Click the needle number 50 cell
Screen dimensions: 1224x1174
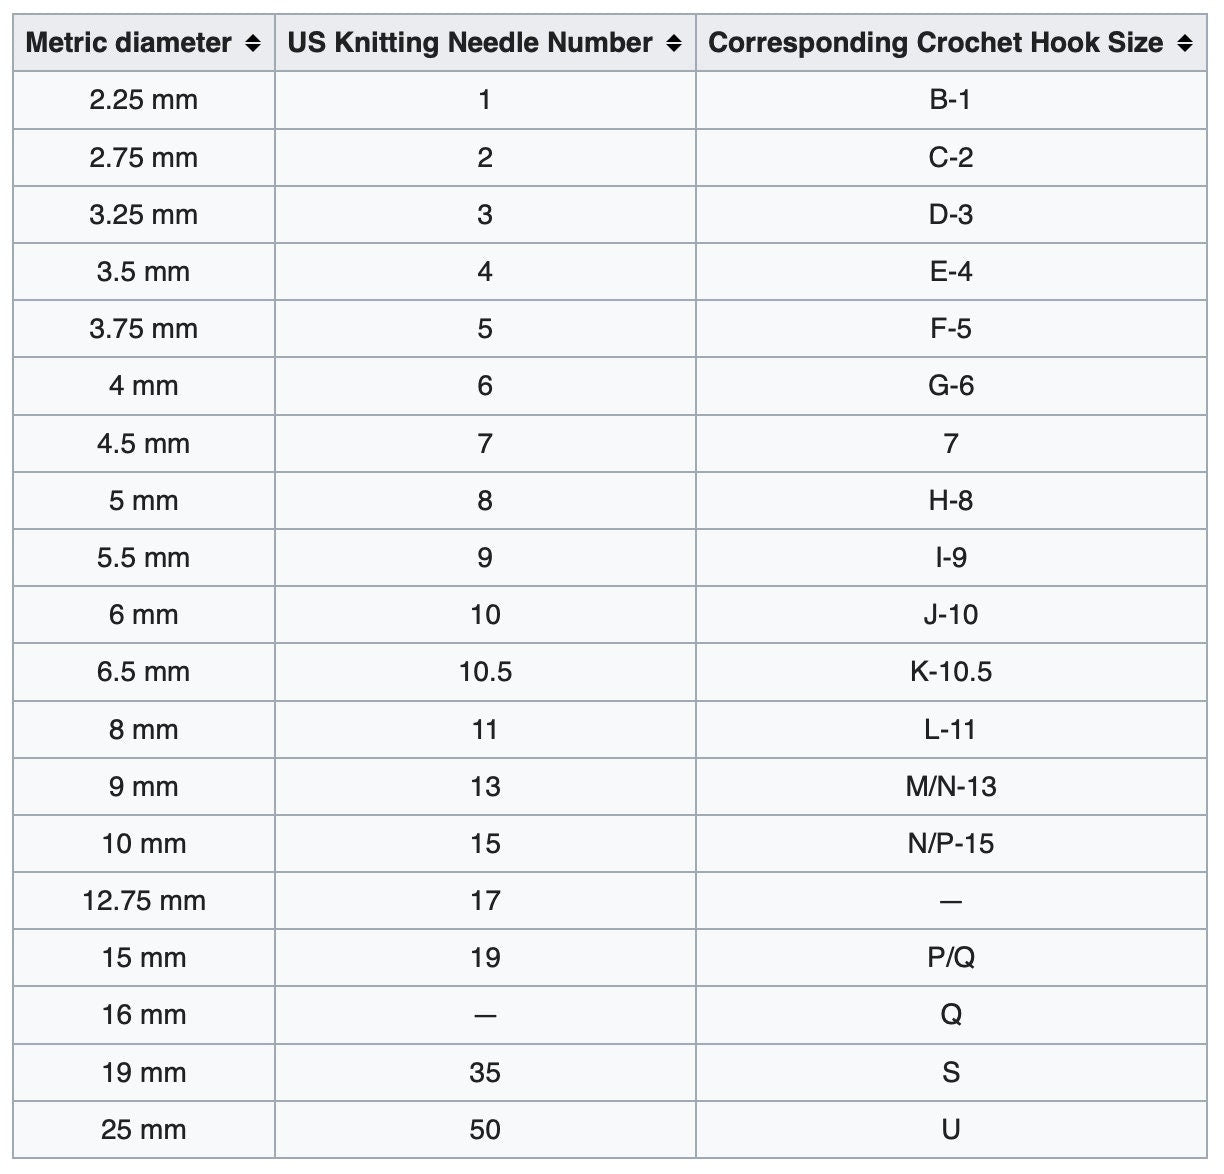click(485, 1130)
